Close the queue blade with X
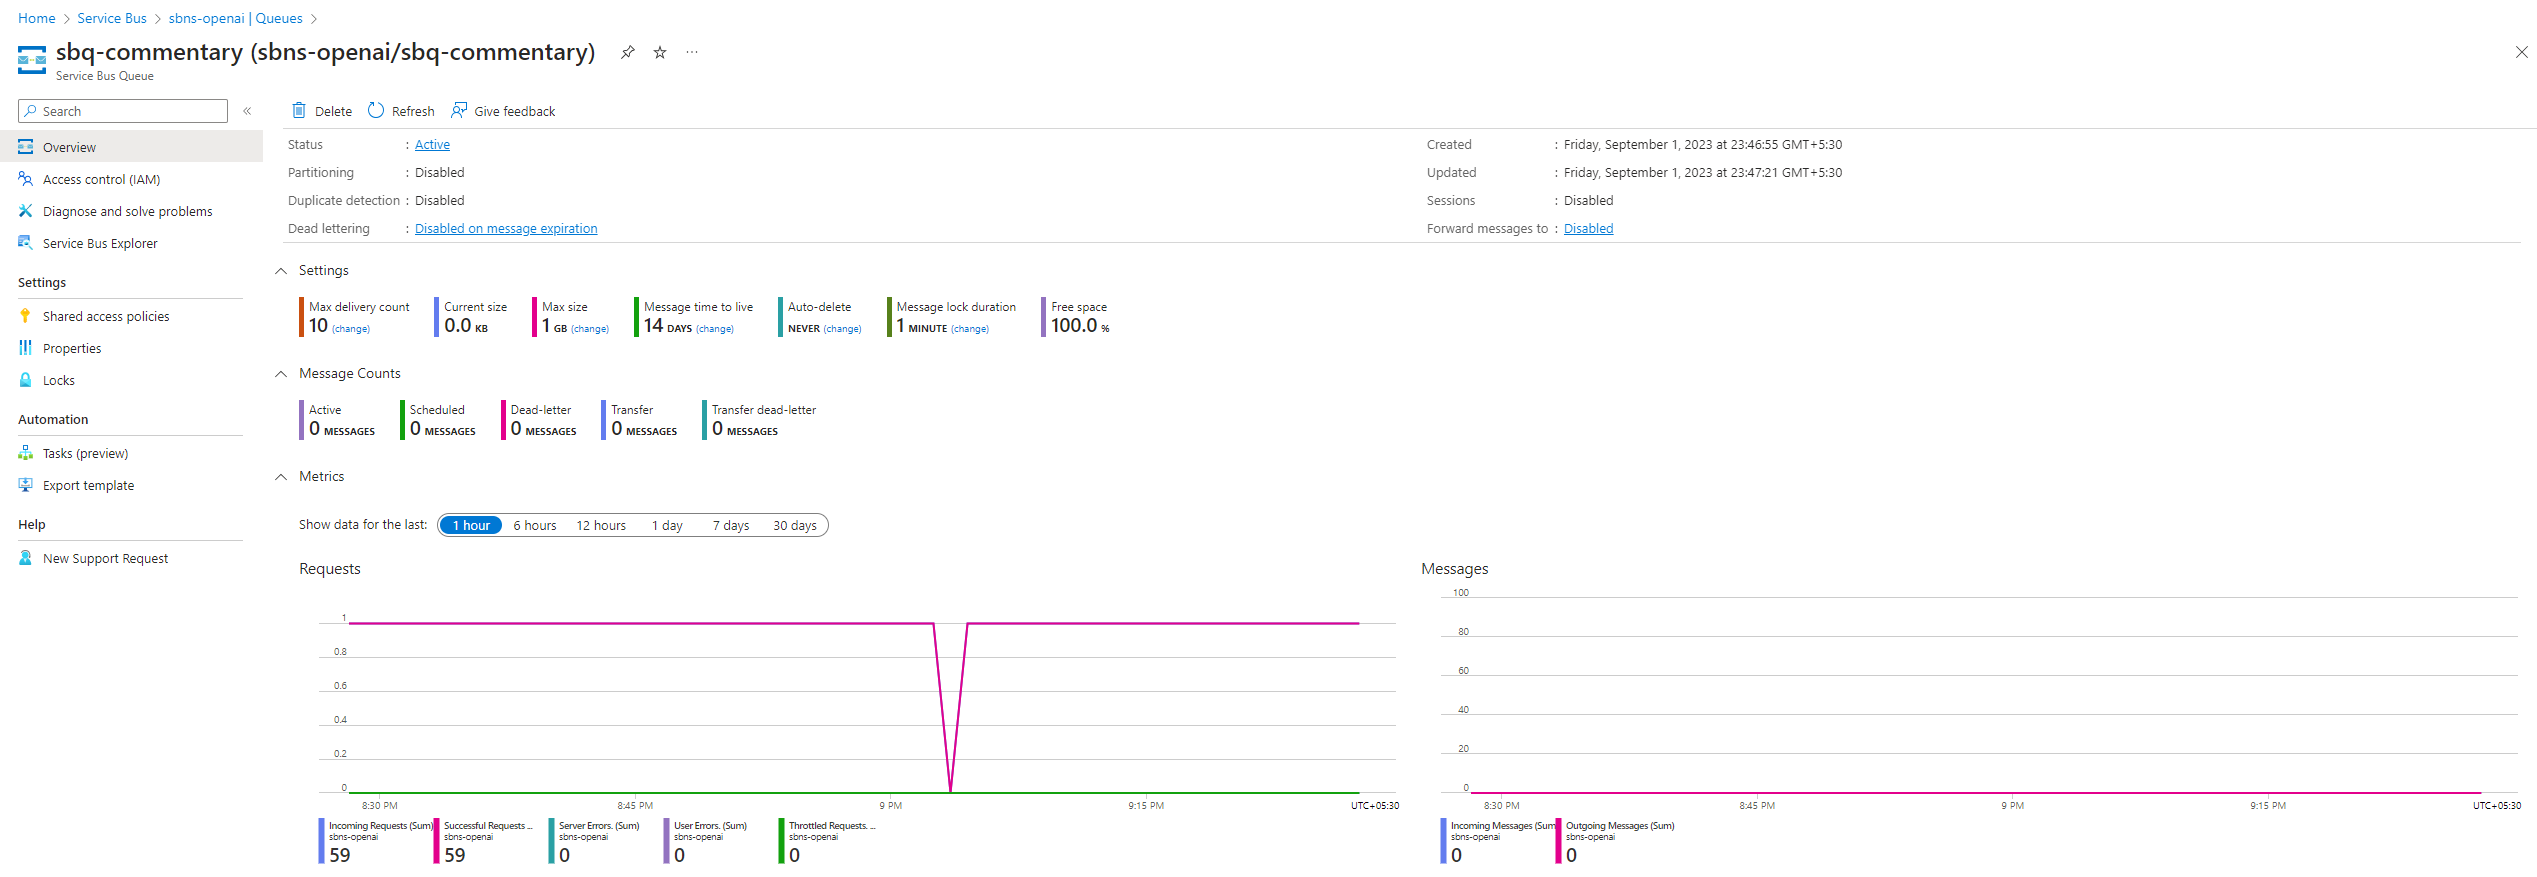 (x=2521, y=52)
